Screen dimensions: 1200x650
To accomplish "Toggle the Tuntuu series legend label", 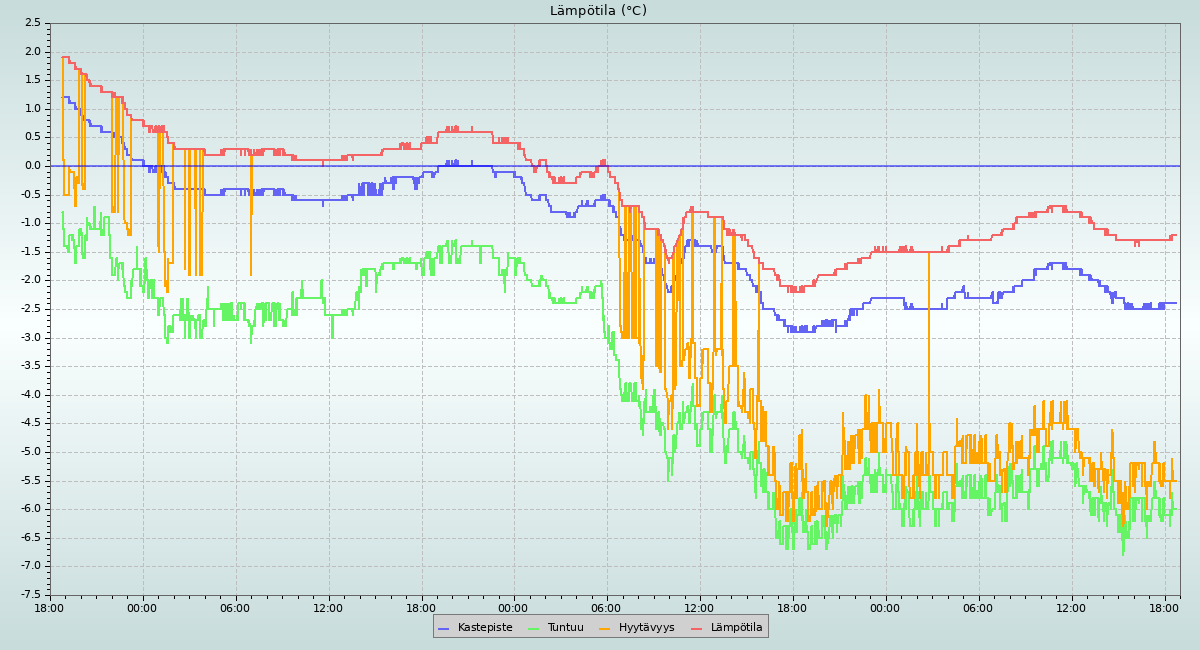I will pyautogui.click(x=565, y=628).
